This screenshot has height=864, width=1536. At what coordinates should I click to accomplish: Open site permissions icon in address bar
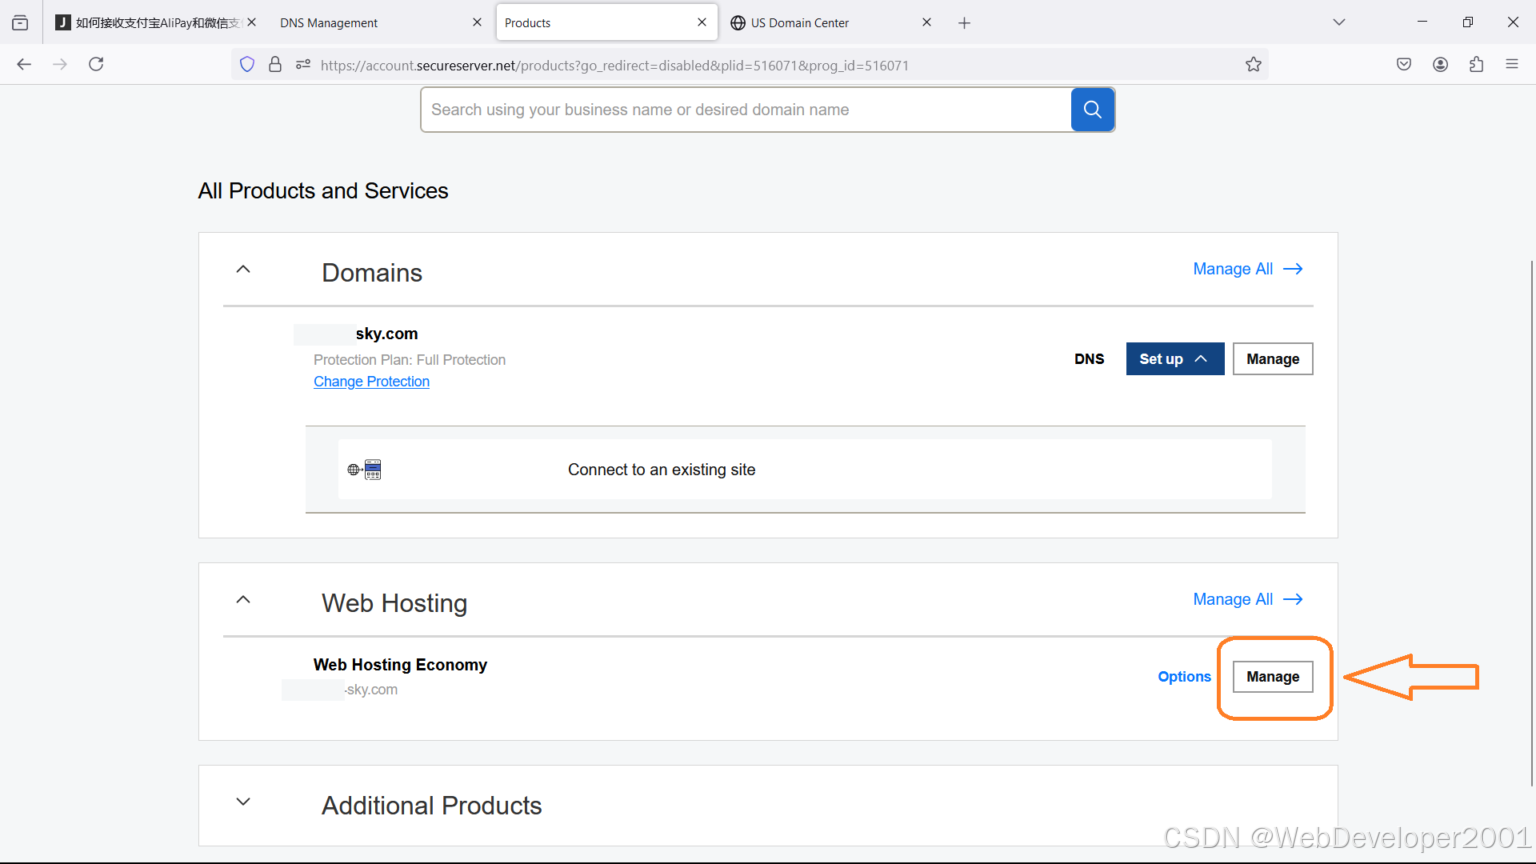click(x=303, y=65)
